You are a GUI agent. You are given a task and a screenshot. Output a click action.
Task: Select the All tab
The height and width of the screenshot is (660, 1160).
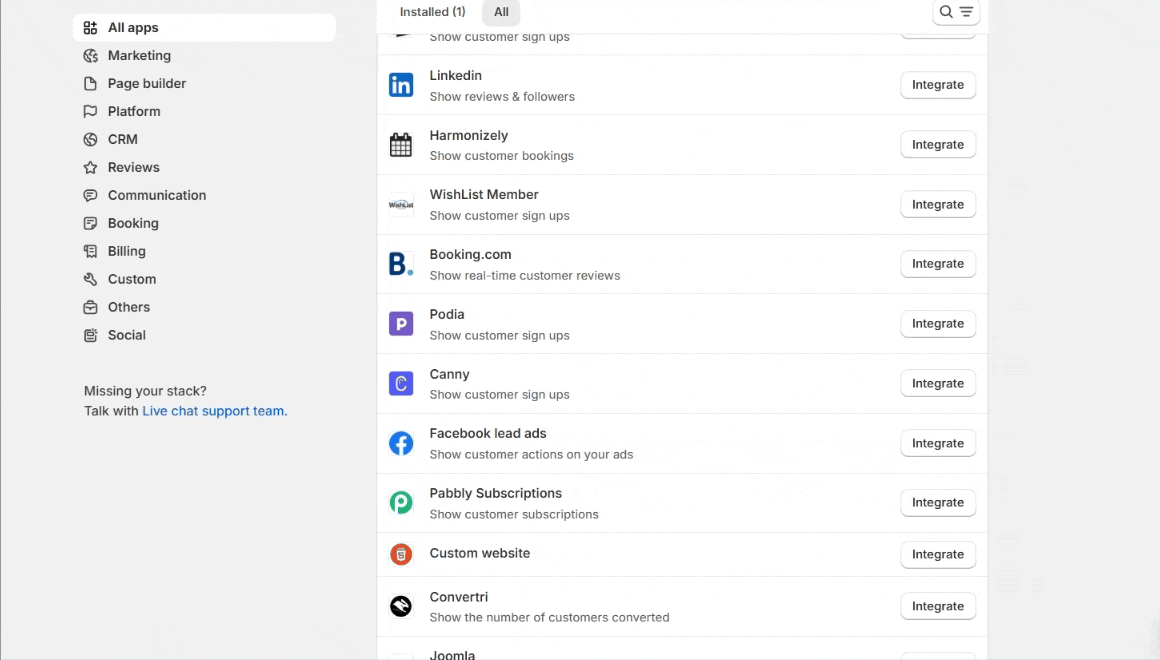[x=501, y=12]
